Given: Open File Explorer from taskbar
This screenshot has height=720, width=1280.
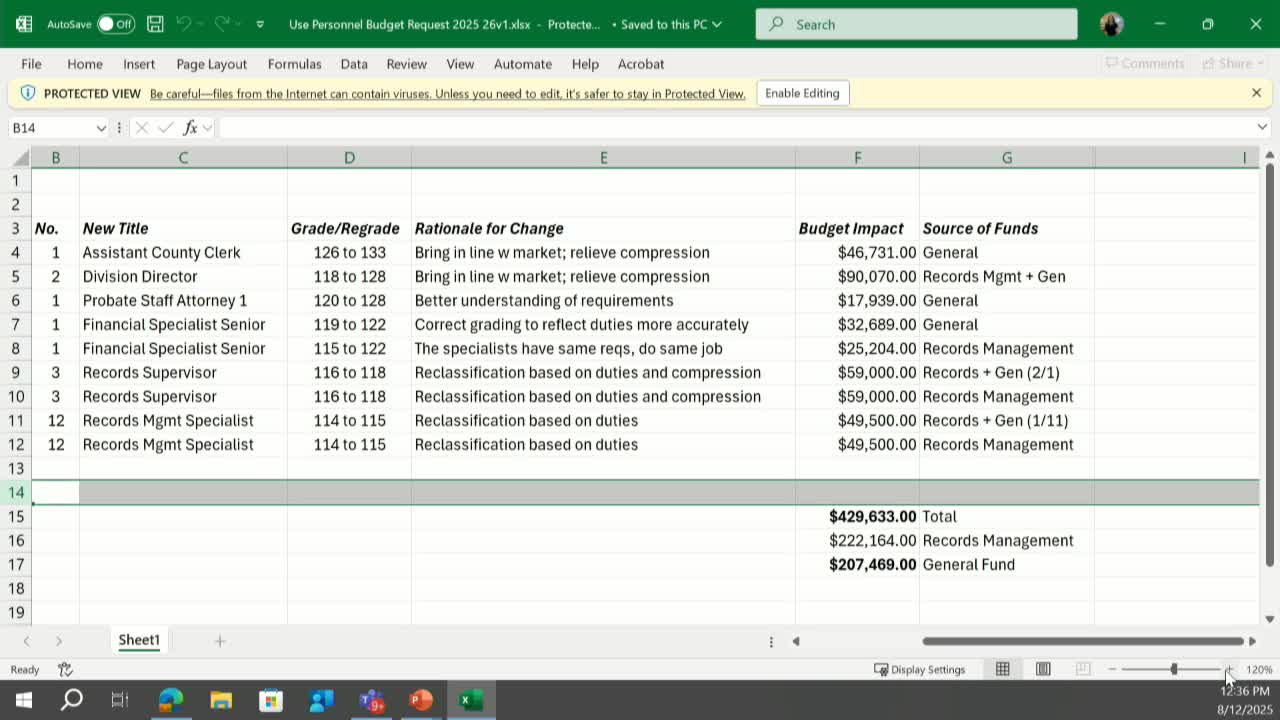Looking at the screenshot, I should pyautogui.click(x=221, y=700).
